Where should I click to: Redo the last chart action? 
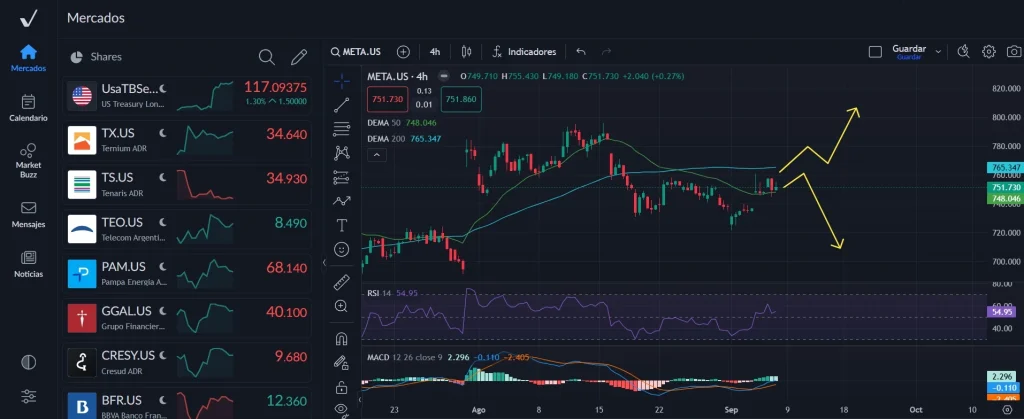click(x=606, y=52)
